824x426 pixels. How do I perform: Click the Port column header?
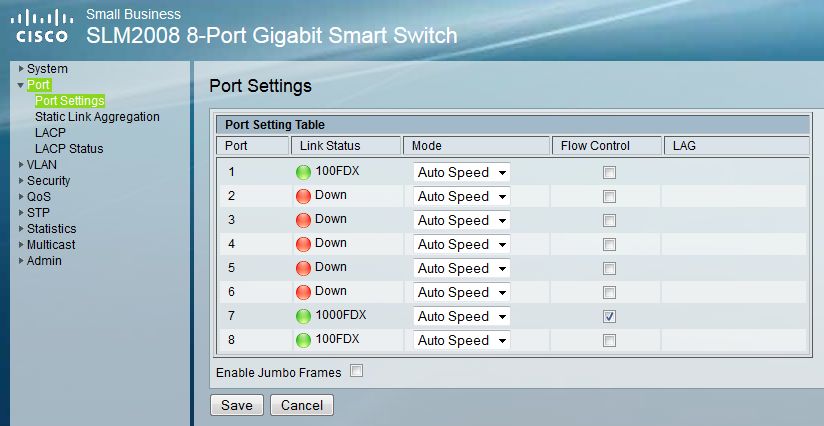point(252,146)
